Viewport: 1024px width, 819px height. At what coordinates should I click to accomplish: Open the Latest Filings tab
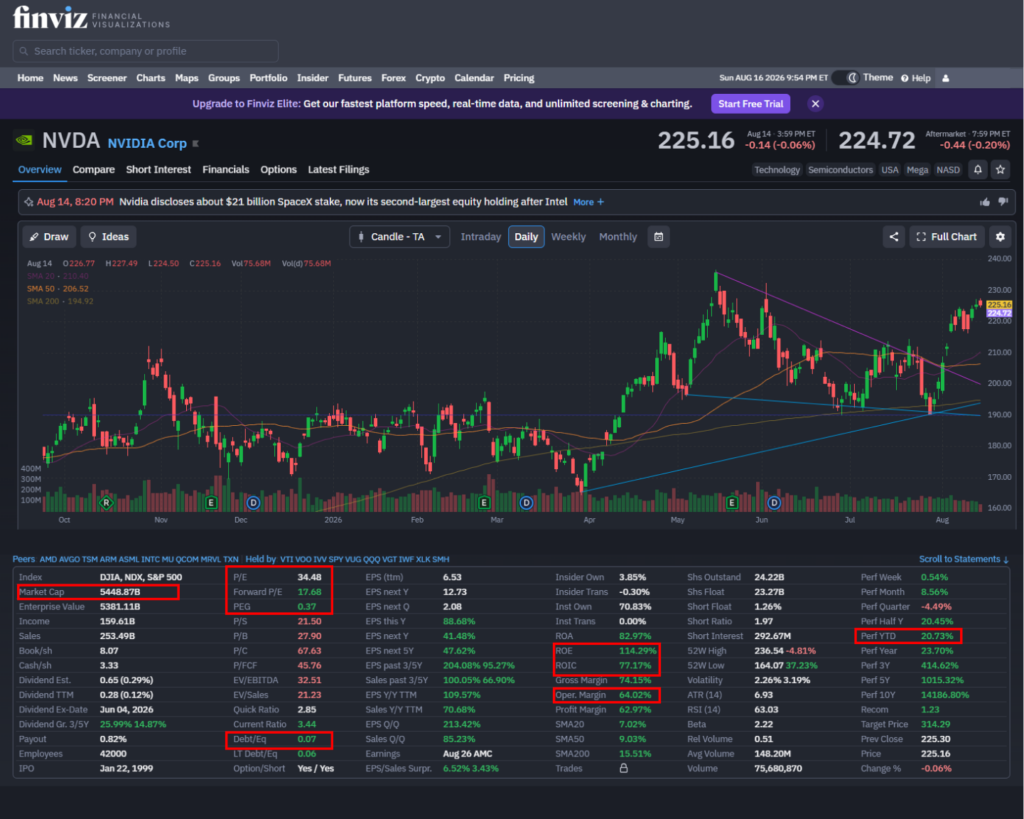tap(338, 169)
